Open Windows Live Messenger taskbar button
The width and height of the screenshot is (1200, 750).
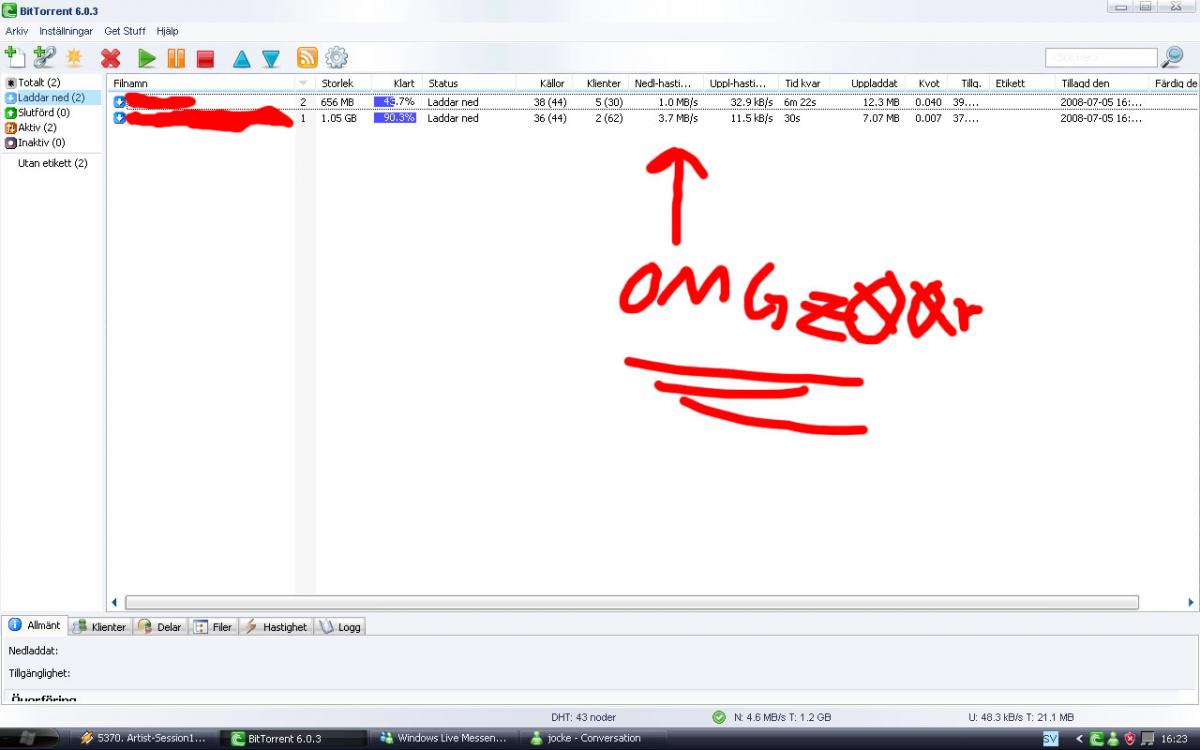click(x=445, y=738)
